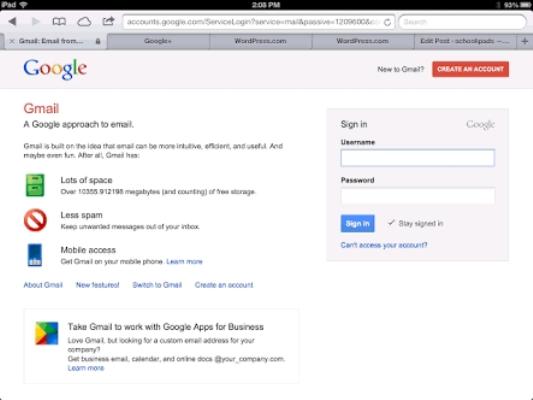The image size is (533, 400).
Task: Click grey Google logo in sign-in box
Action: [x=480, y=125]
